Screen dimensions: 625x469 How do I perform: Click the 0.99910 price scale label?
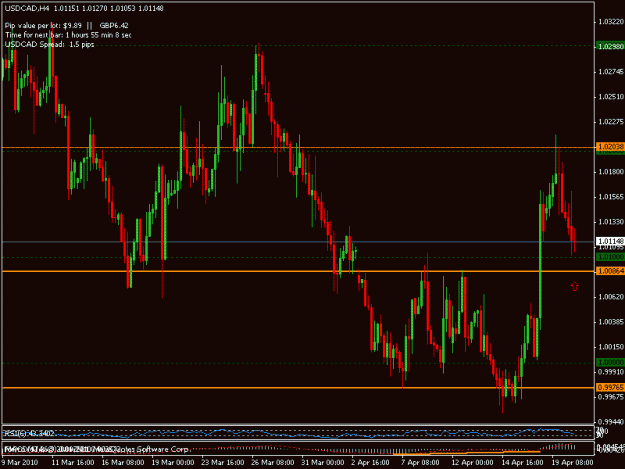(611, 372)
